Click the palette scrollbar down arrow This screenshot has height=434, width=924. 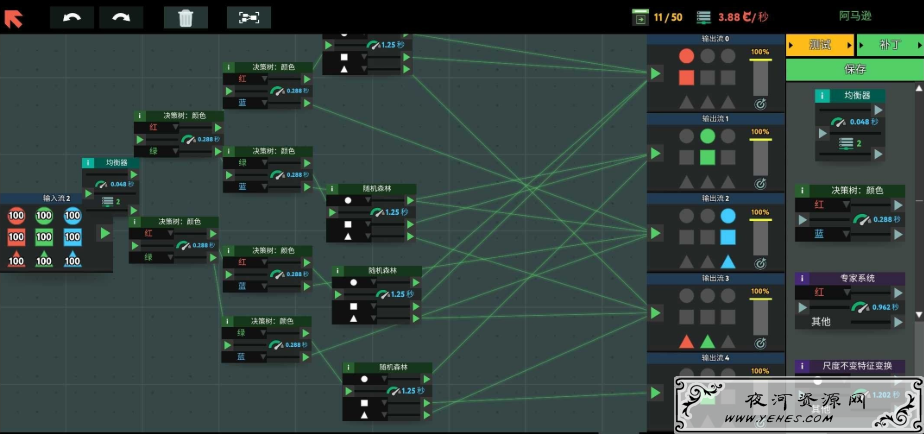pyautogui.click(x=919, y=317)
